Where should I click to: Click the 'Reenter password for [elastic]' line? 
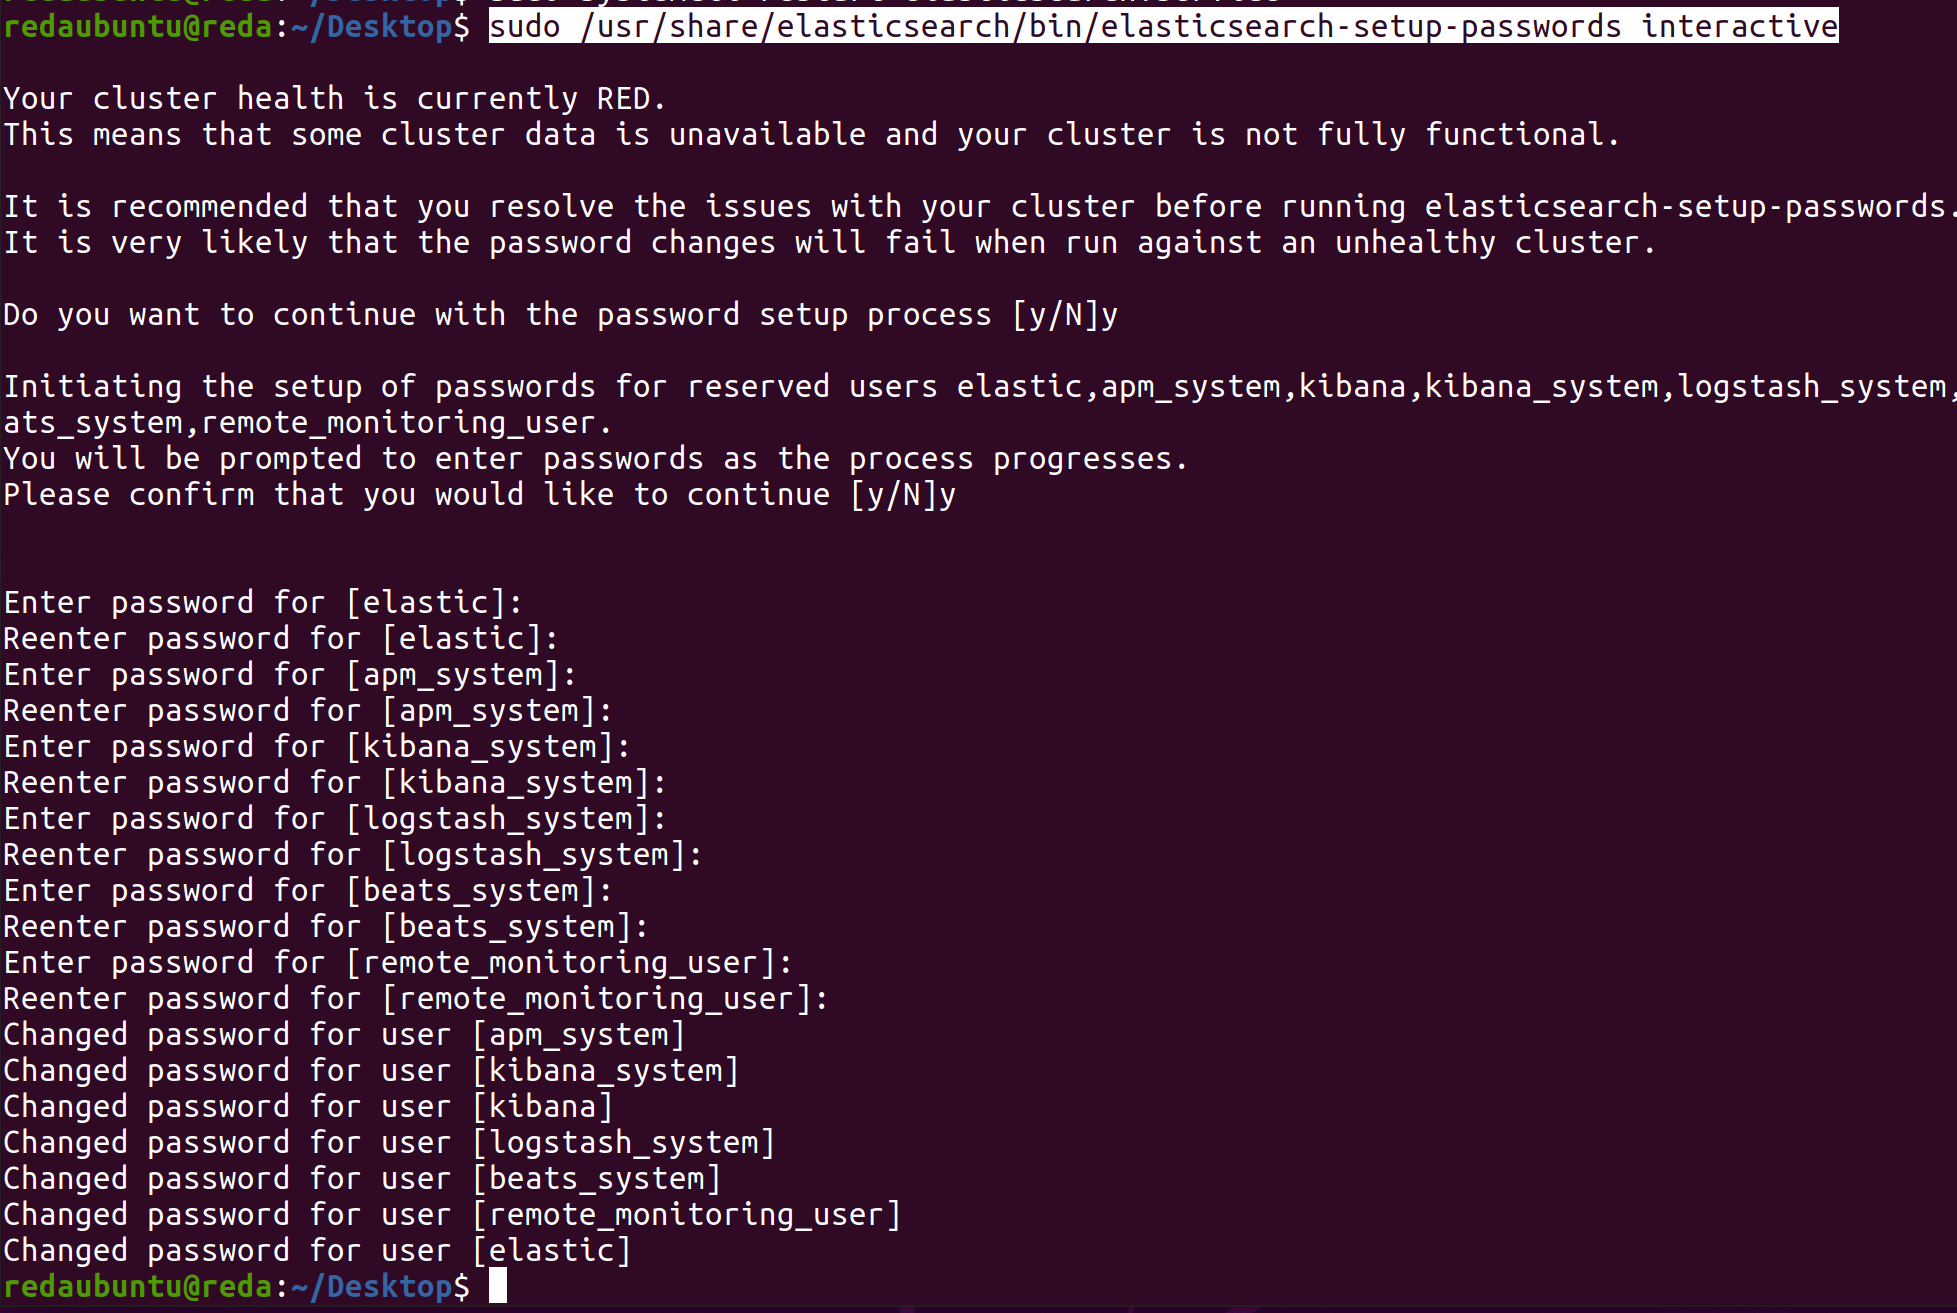pyautogui.click(x=280, y=639)
